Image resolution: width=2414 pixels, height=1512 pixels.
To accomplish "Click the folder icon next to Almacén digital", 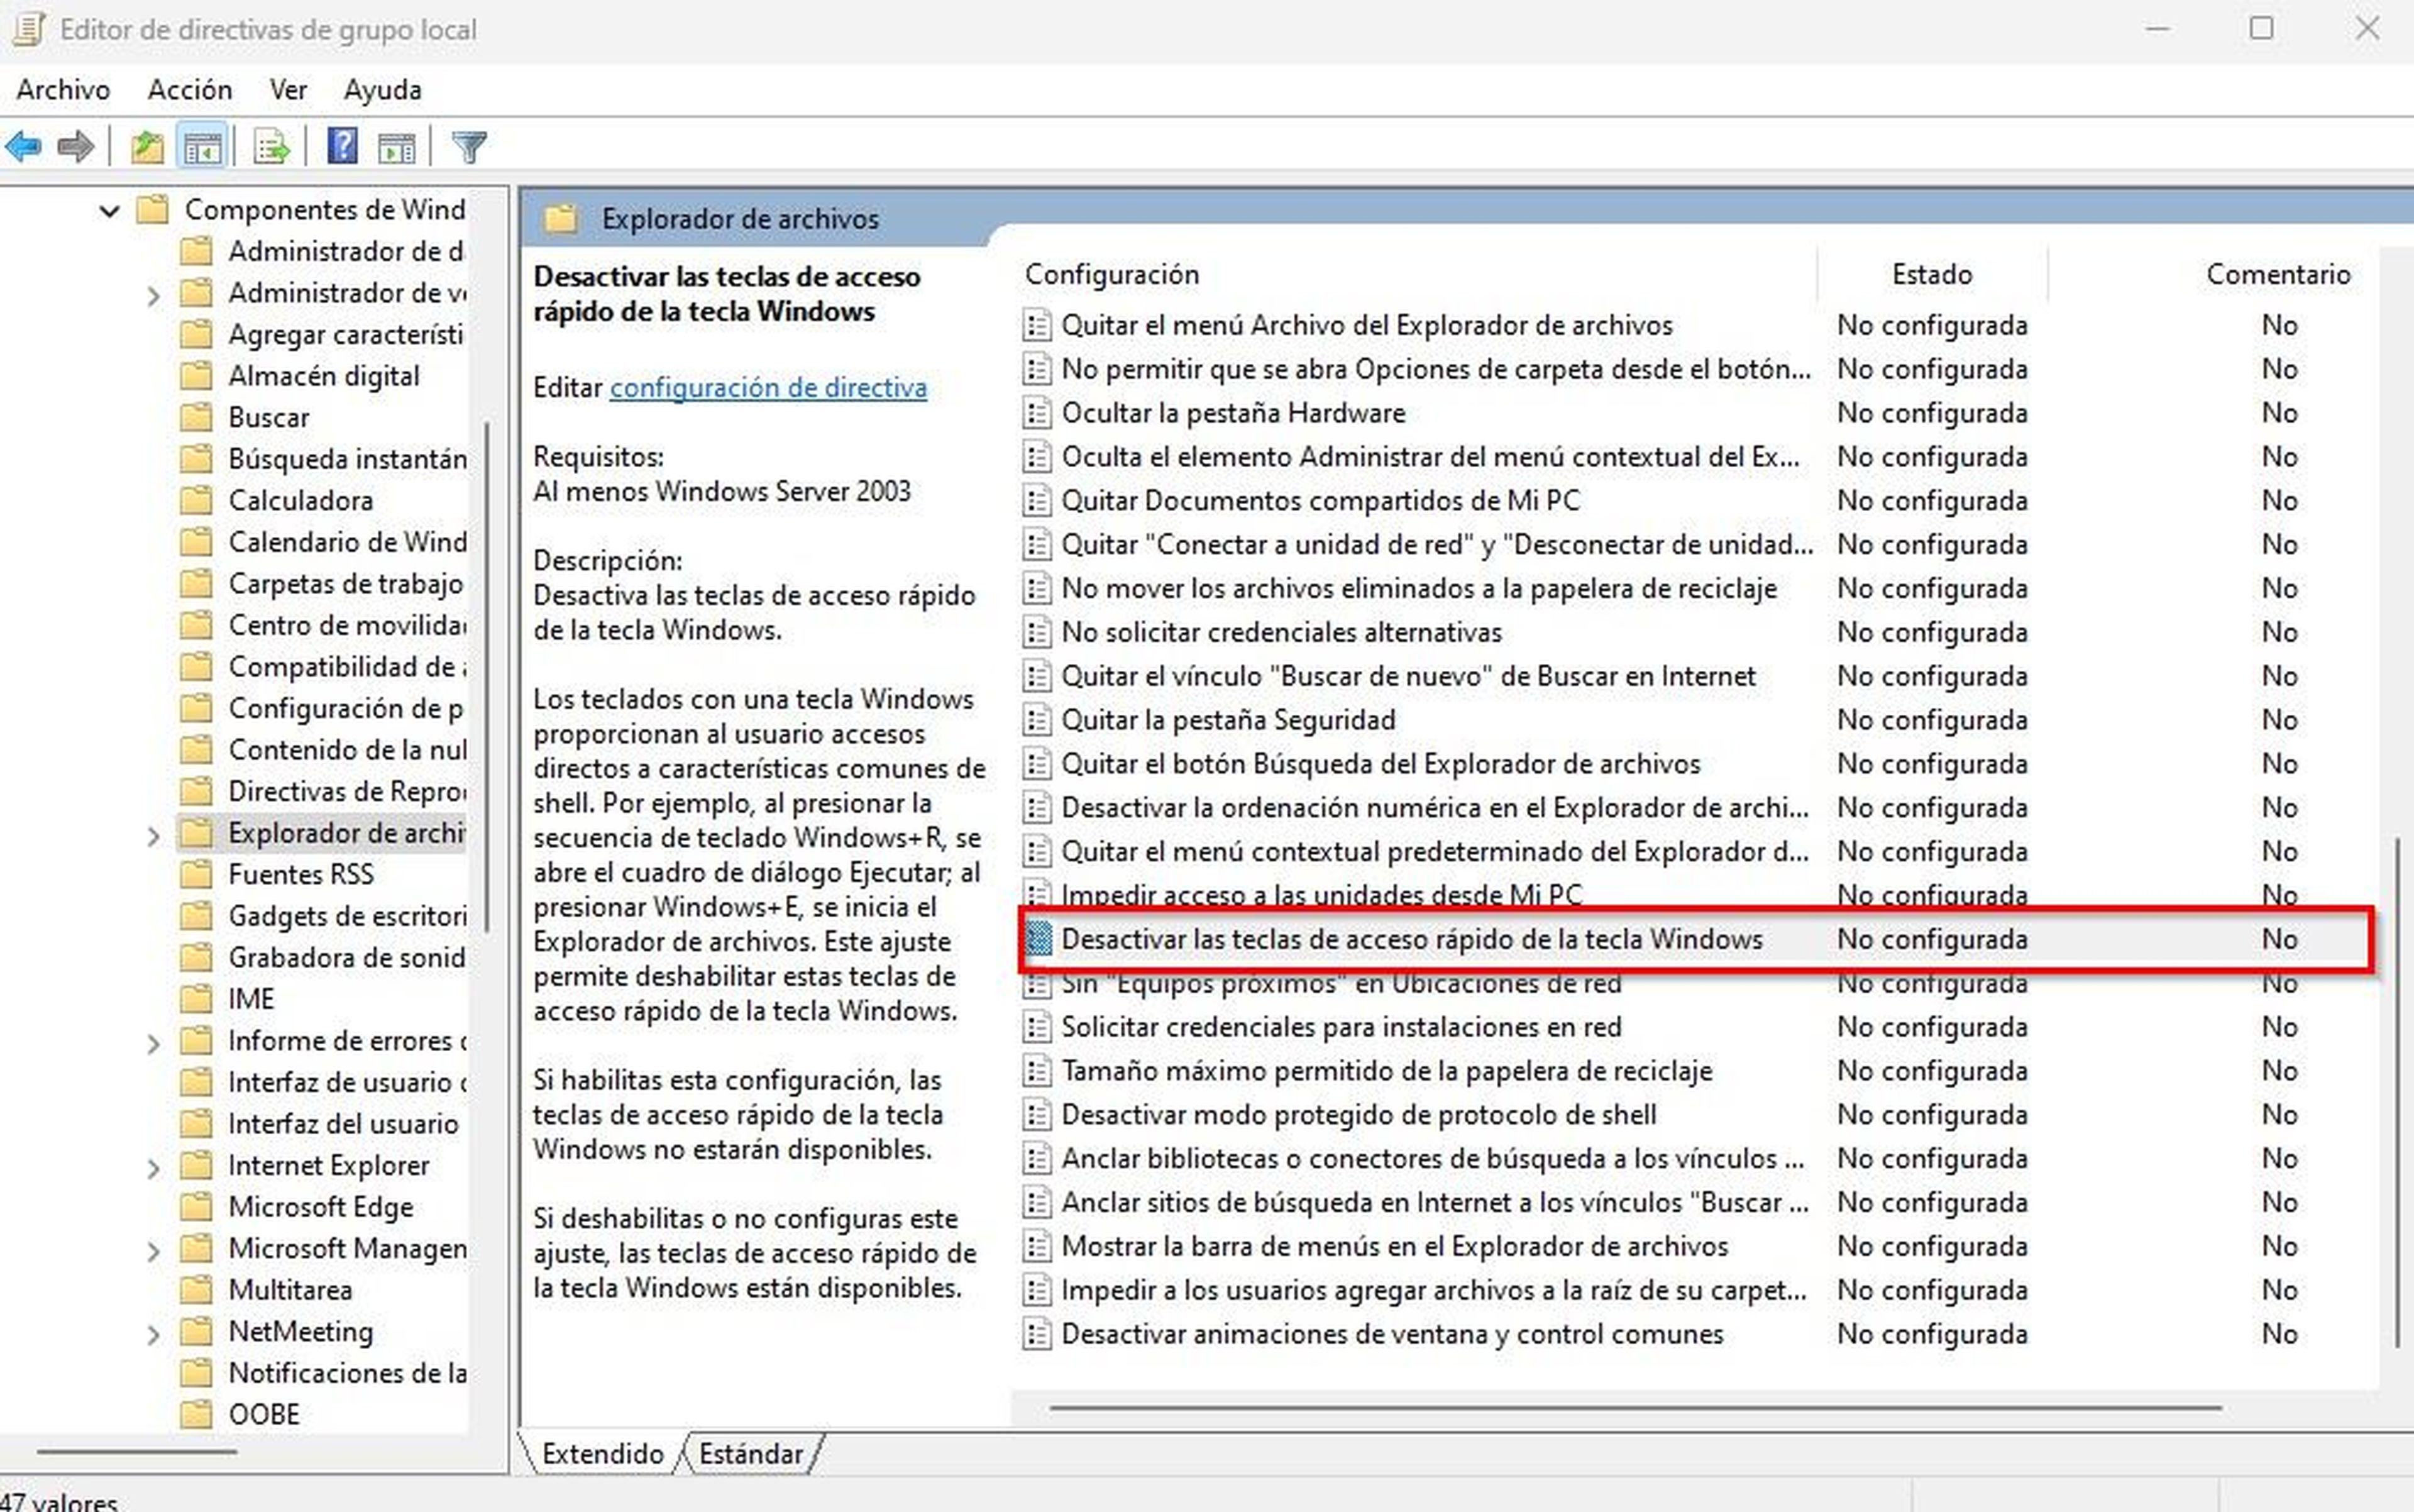I will coord(197,376).
